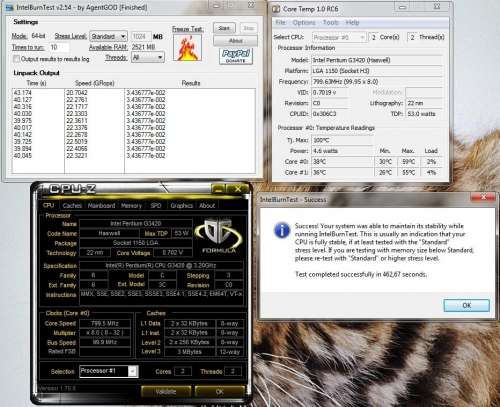Image resolution: width=500 pixels, height=407 pixels.
Task: Click OK in the Success dialog
Action: click(x=466, y=305)
